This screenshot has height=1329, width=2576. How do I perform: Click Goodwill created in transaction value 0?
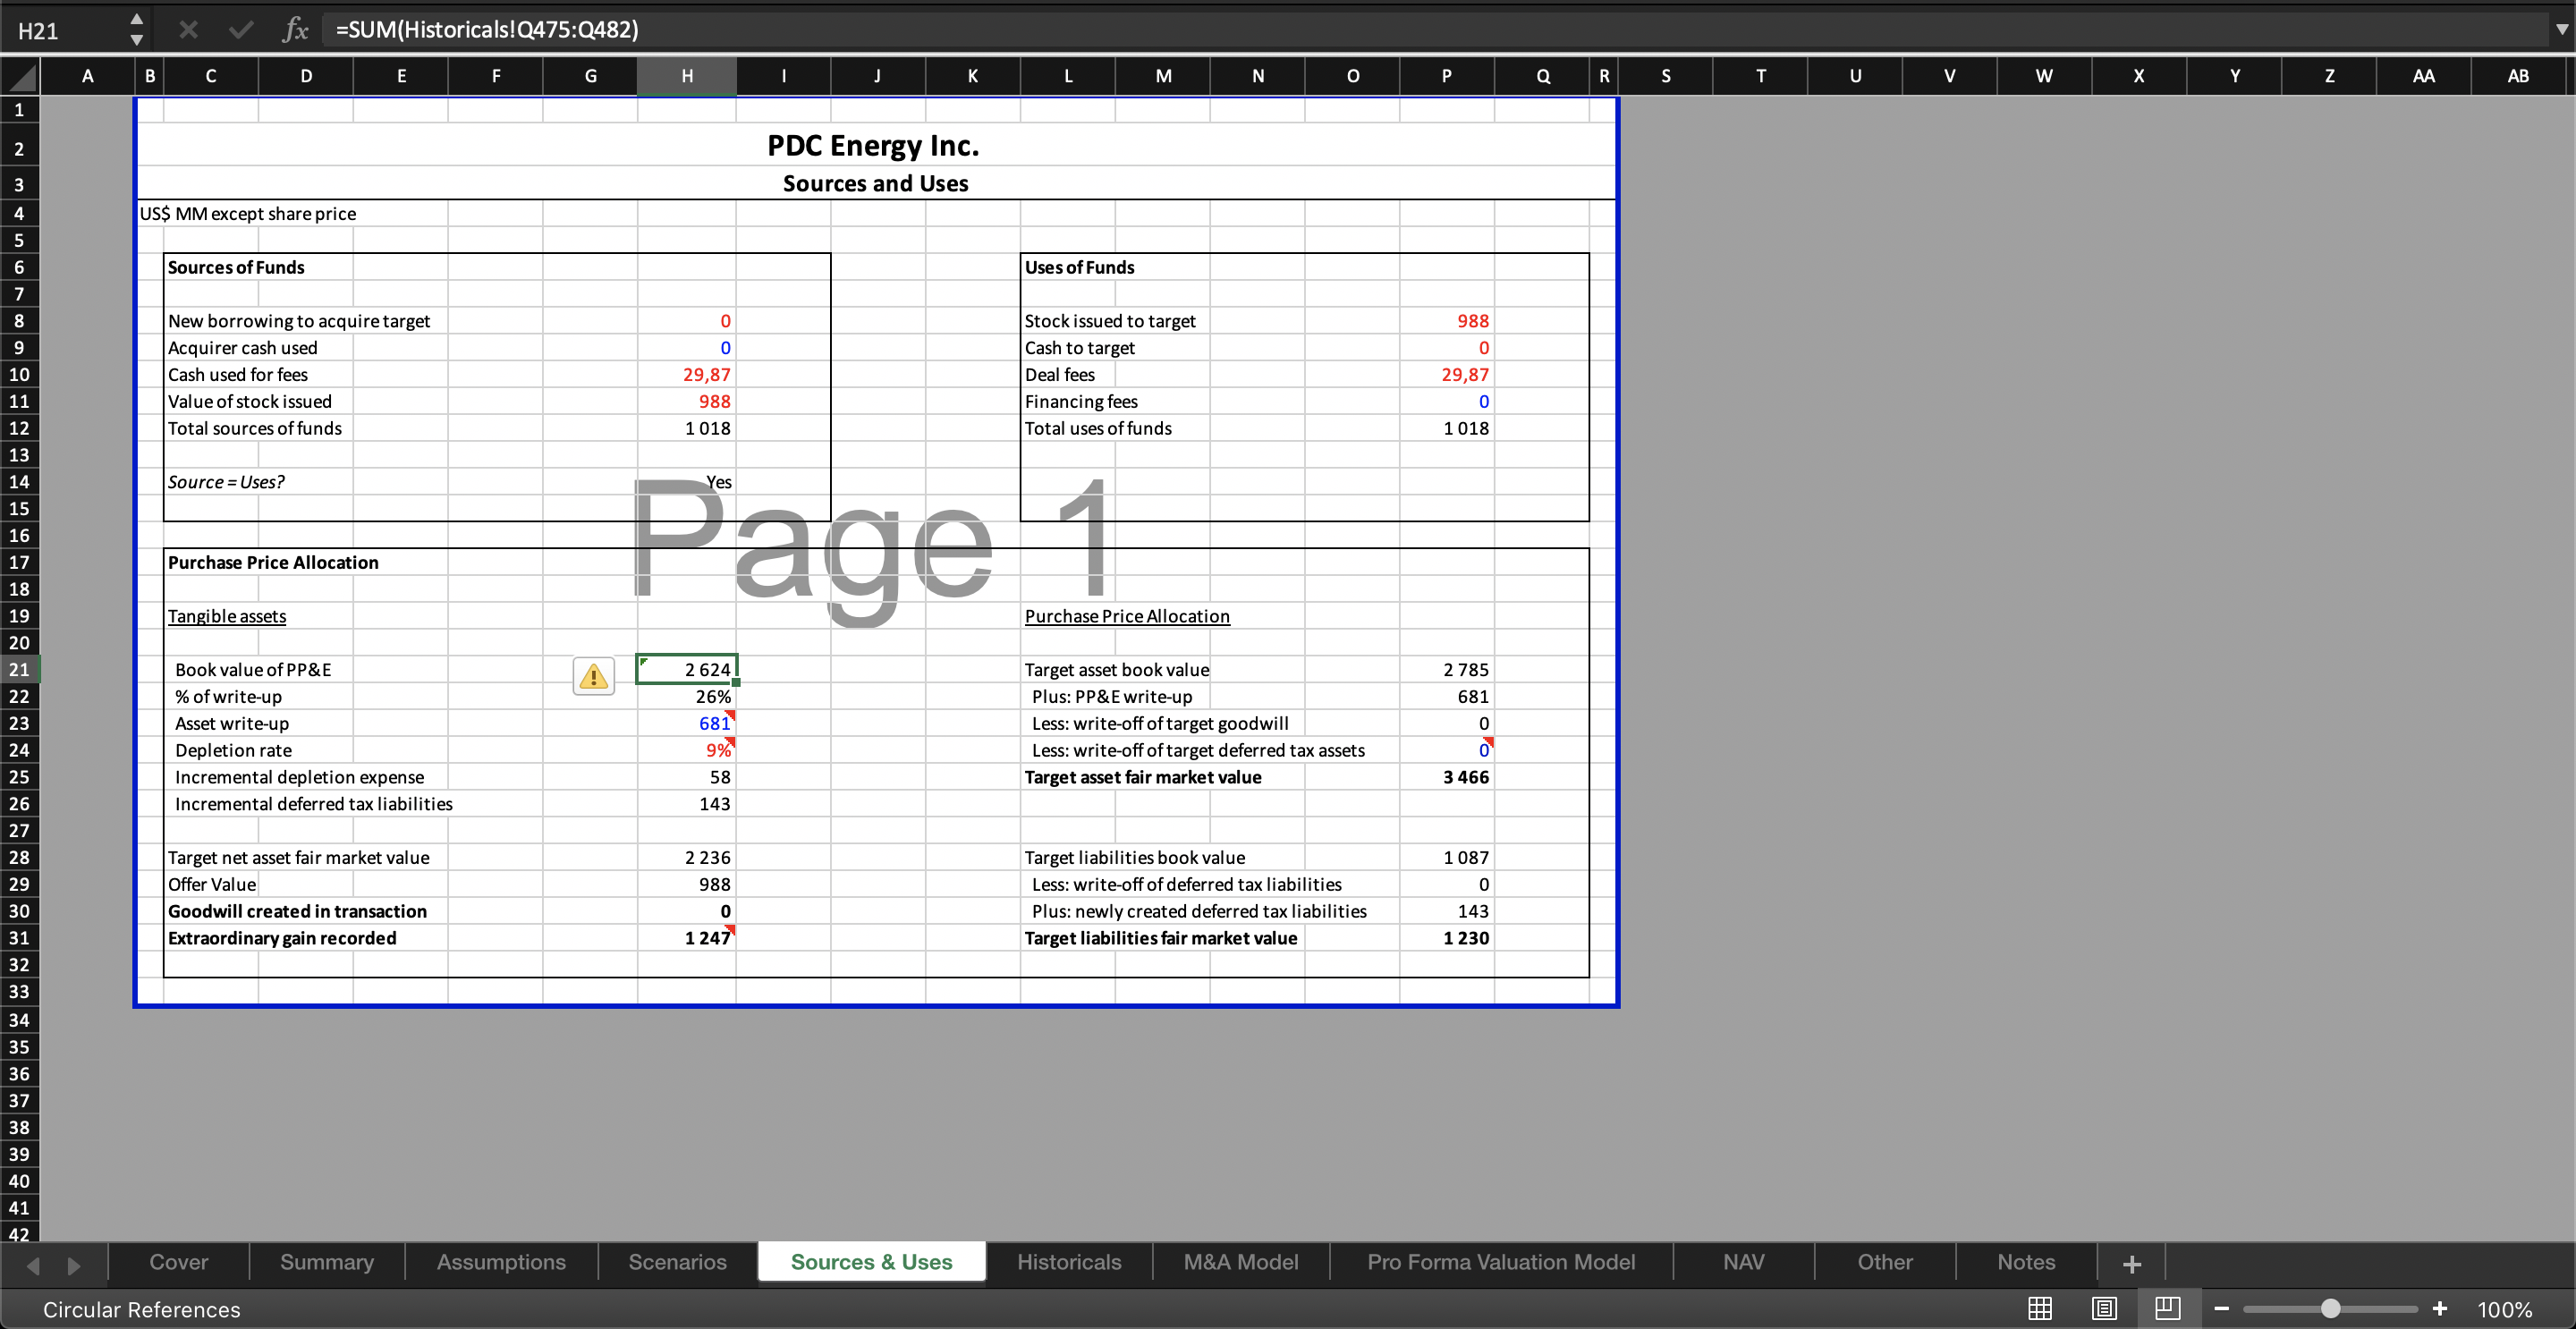click(687, 911)
